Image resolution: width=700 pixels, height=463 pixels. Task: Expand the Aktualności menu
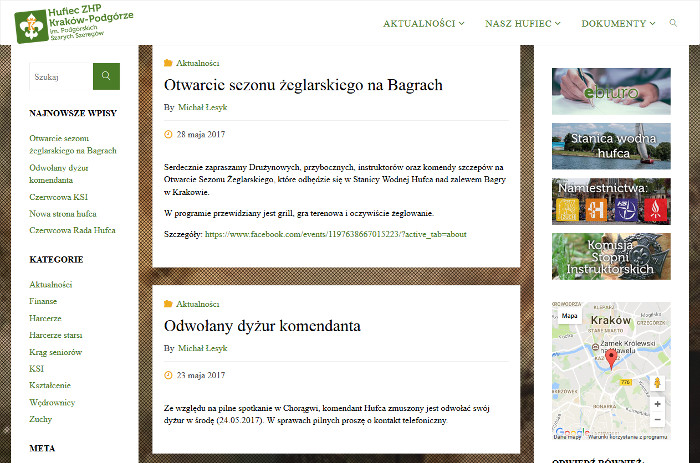424,23
